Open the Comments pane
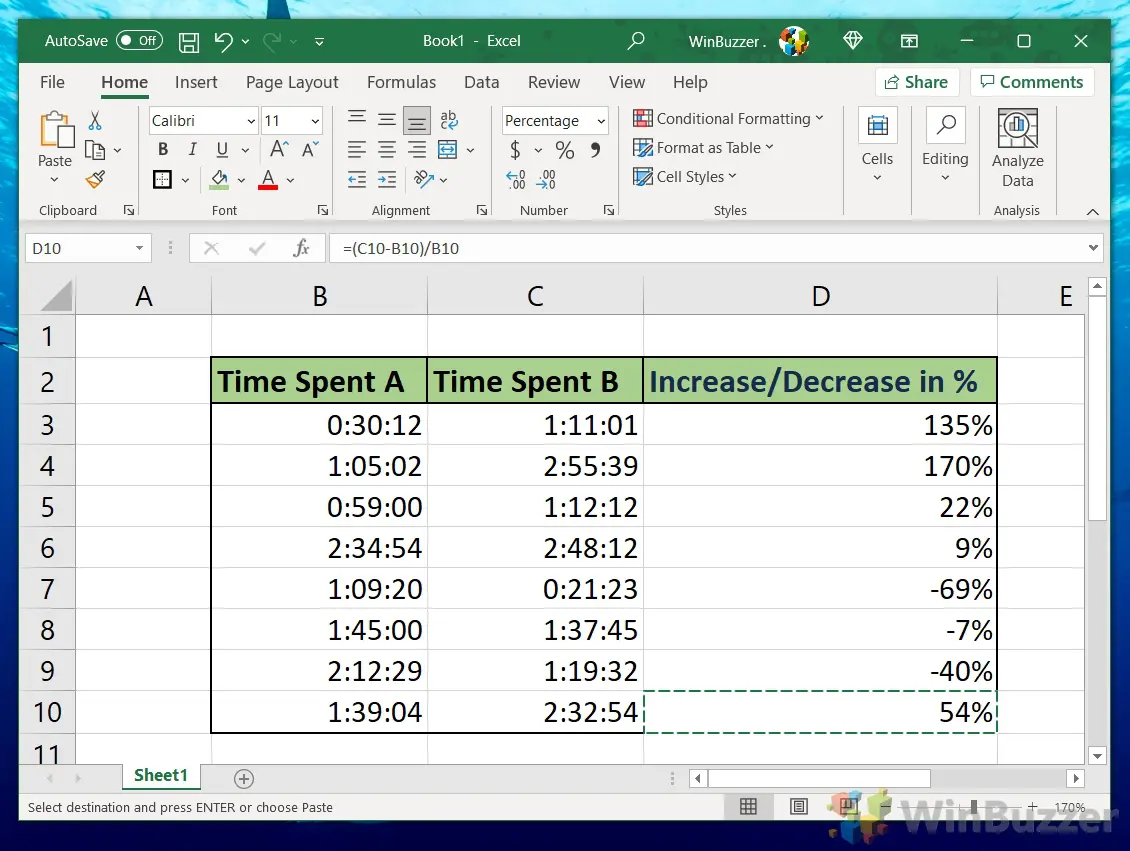 point(1032,82)
